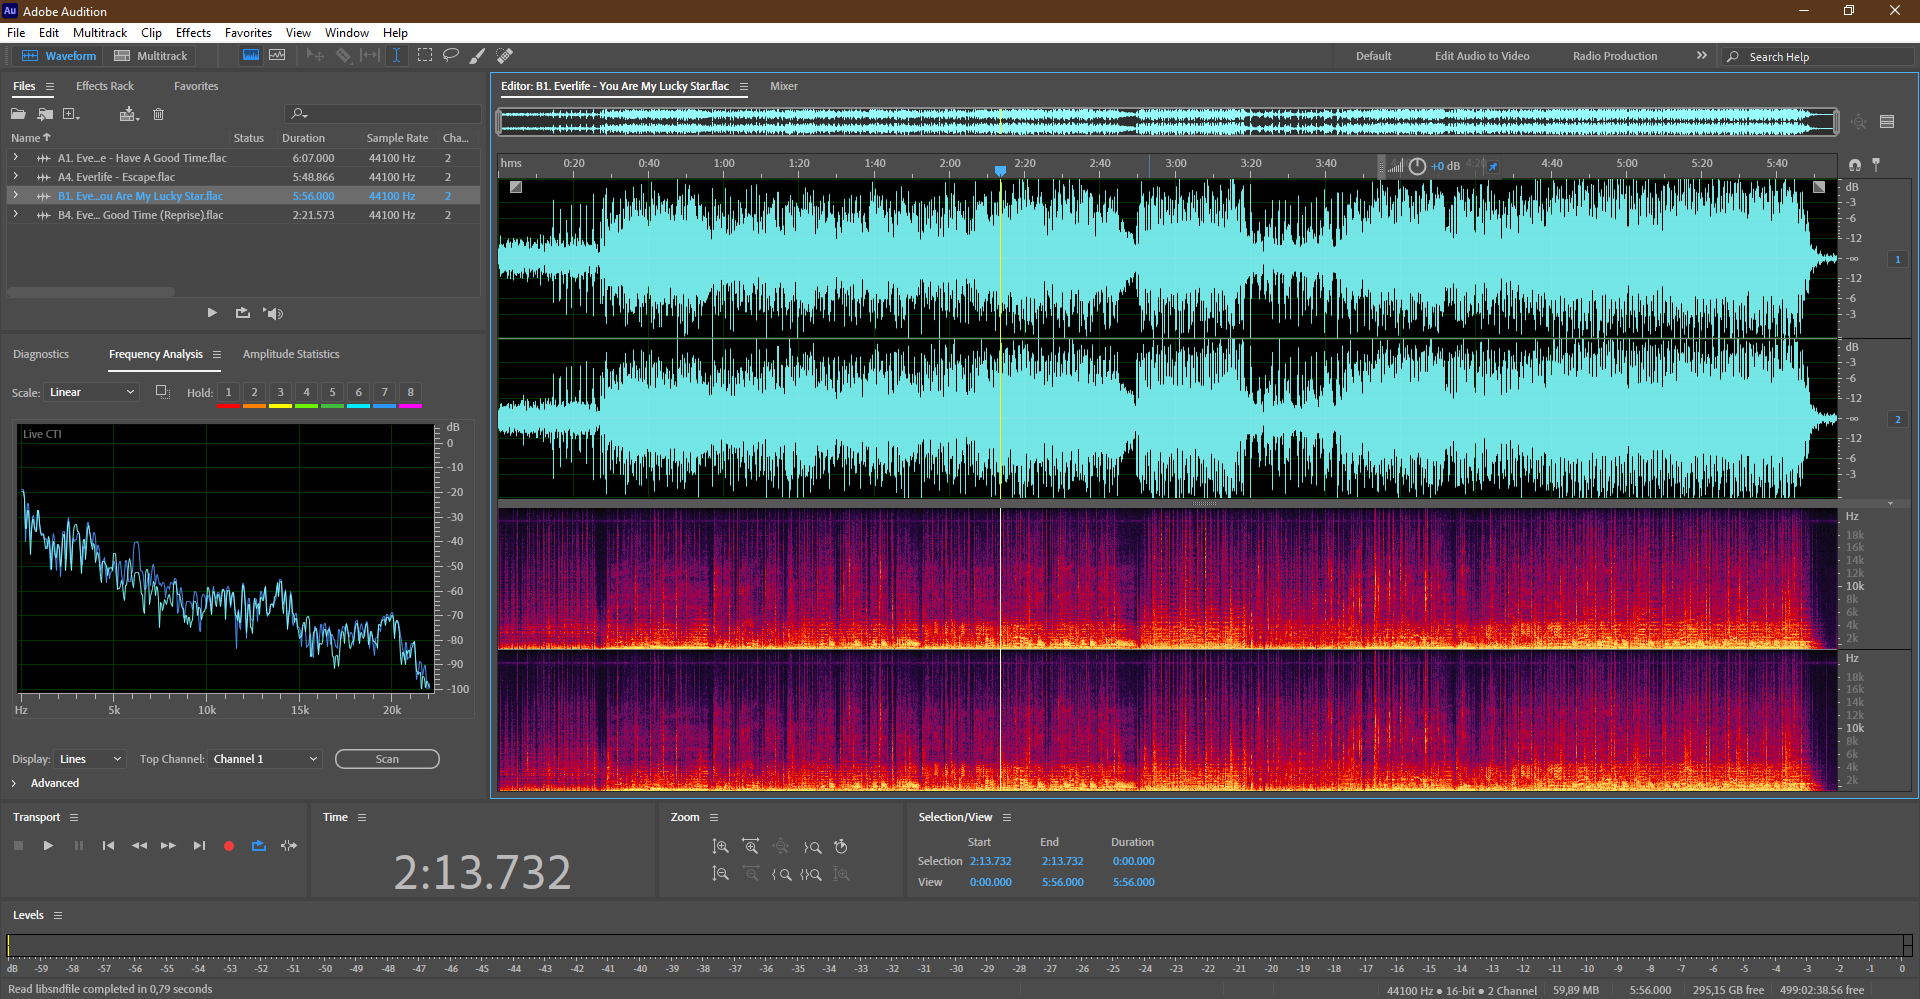Toggle Loop Playback in Transport

pos(259,846)
